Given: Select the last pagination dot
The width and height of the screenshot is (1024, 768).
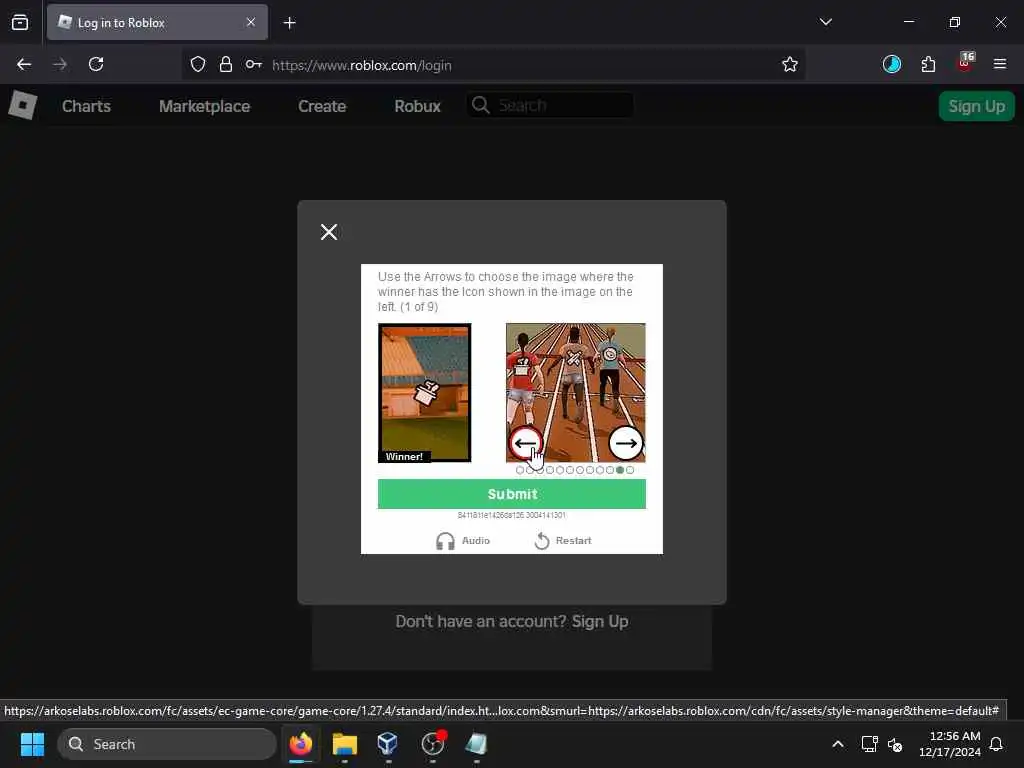Looking at the screenshot, I should pos(630,470).
